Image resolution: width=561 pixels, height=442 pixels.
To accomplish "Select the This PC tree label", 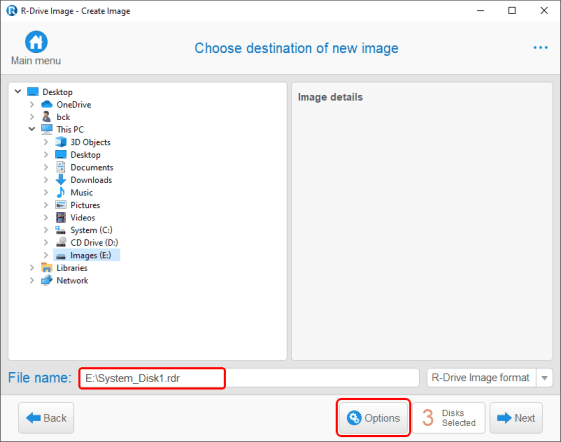I will 70,129.
